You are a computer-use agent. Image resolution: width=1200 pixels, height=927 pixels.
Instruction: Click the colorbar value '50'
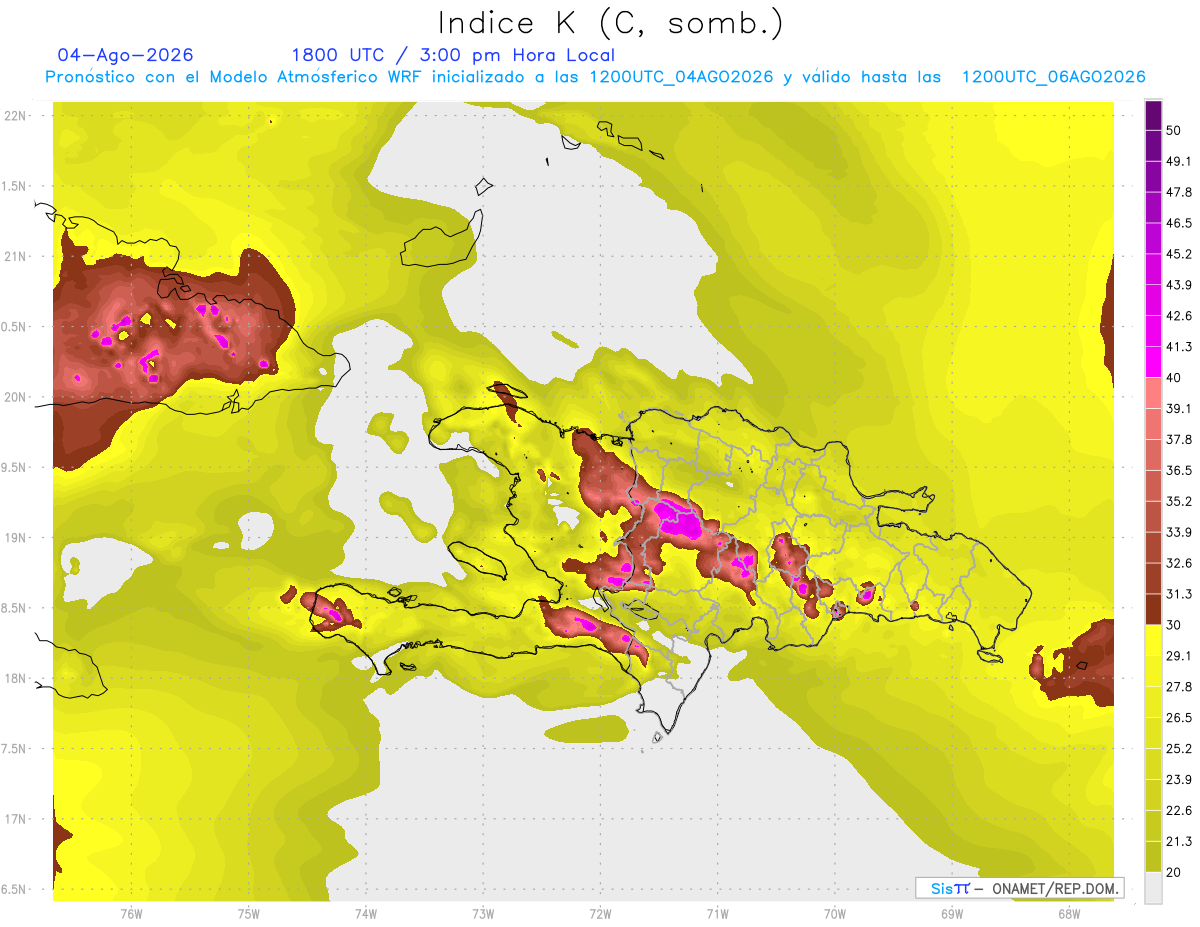click(1176, 130)
